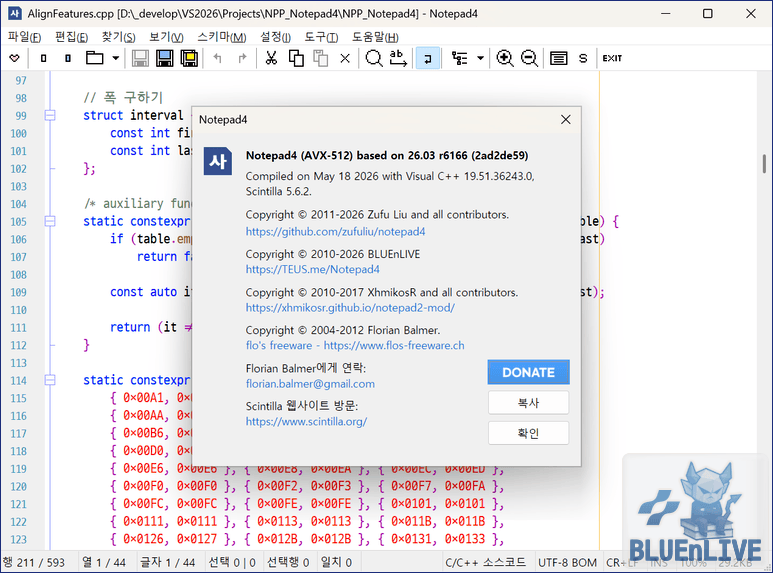The height and width of the screenshot is (573, 773).
Task: Click the Undo arrow icon
Action: 217,58
